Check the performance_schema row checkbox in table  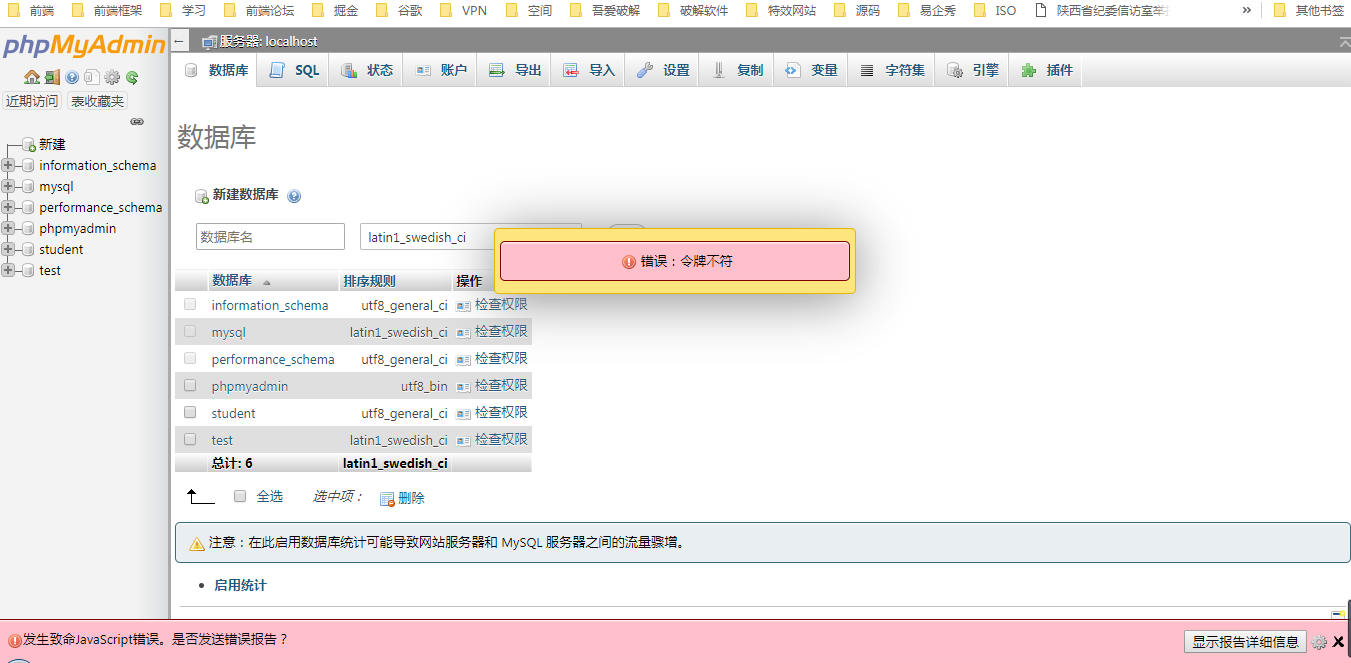tap(190, 358)
